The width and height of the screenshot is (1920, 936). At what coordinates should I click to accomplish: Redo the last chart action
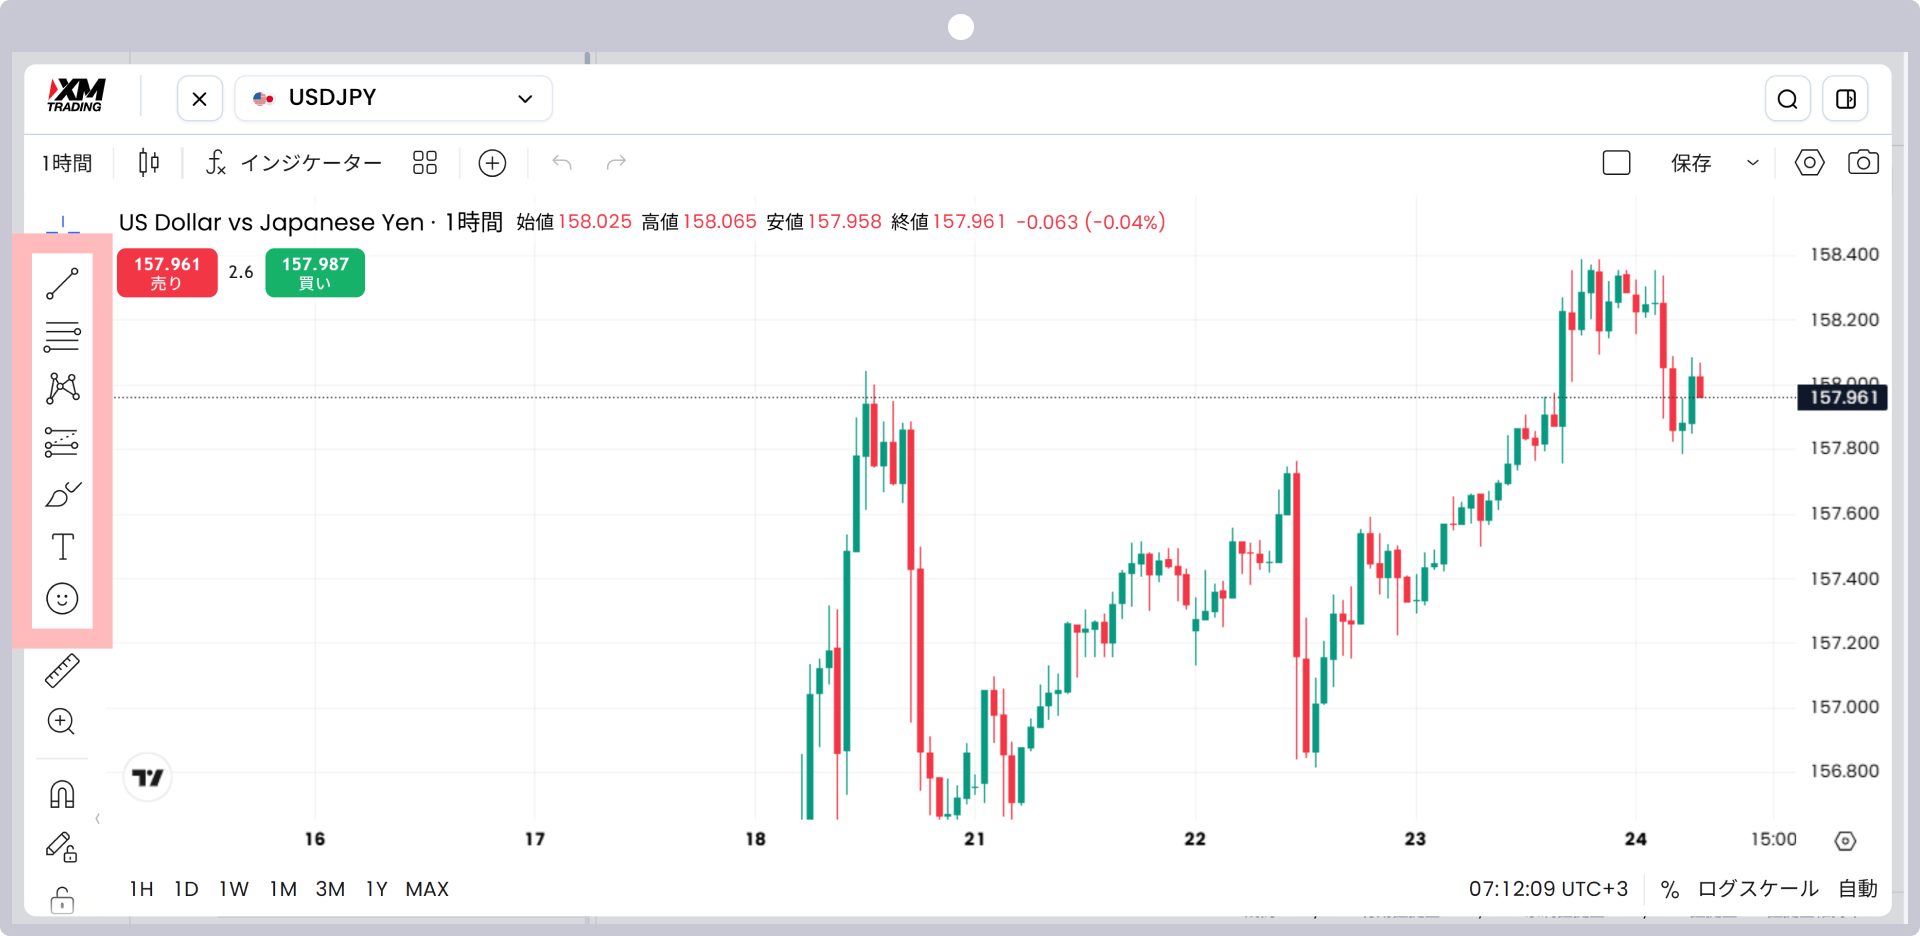[616, 163]
